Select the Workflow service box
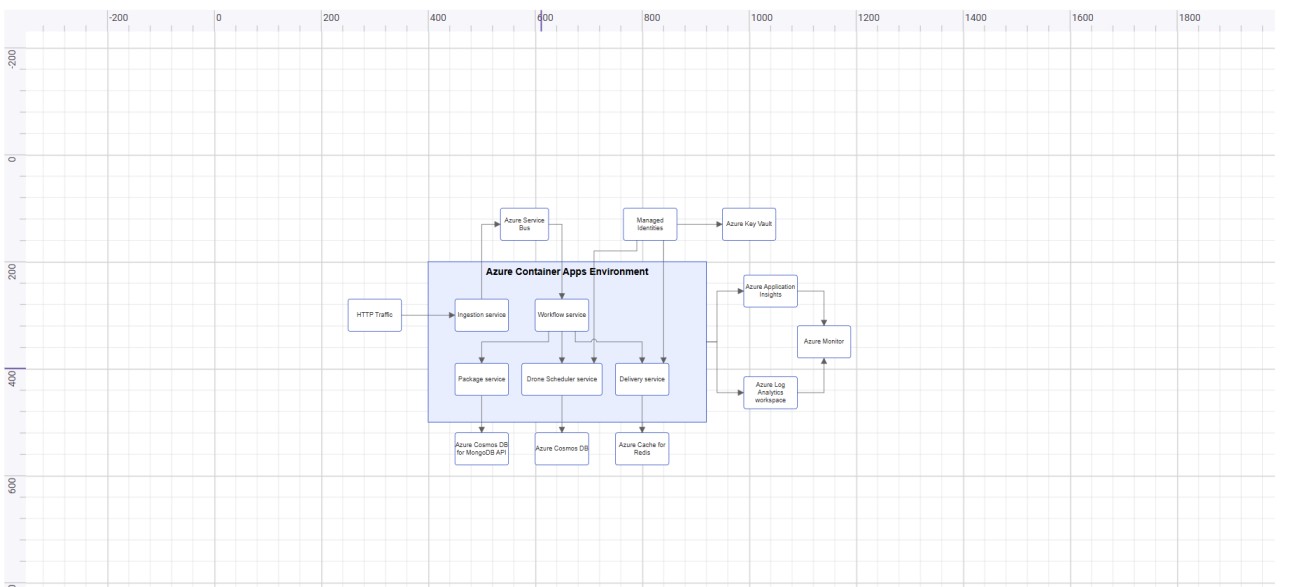1291x587 pixels. tap(561, 315)
